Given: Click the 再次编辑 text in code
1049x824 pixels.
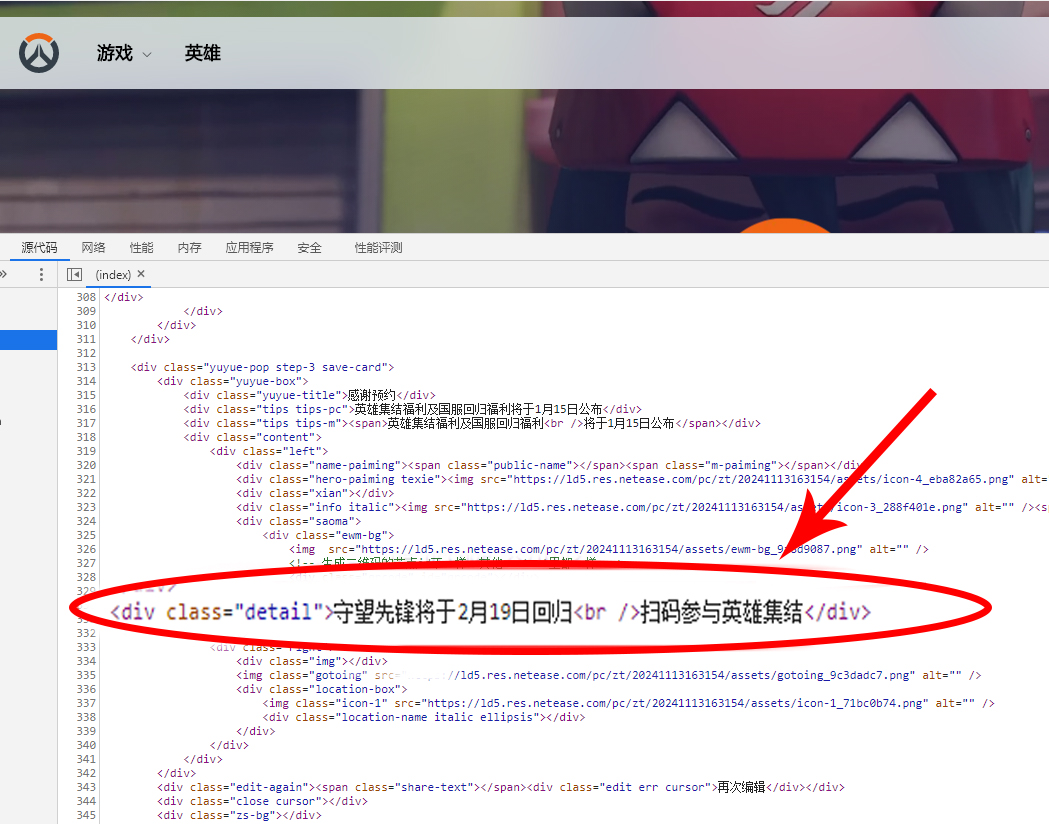Looking at the screenshot, I should 741,787.
